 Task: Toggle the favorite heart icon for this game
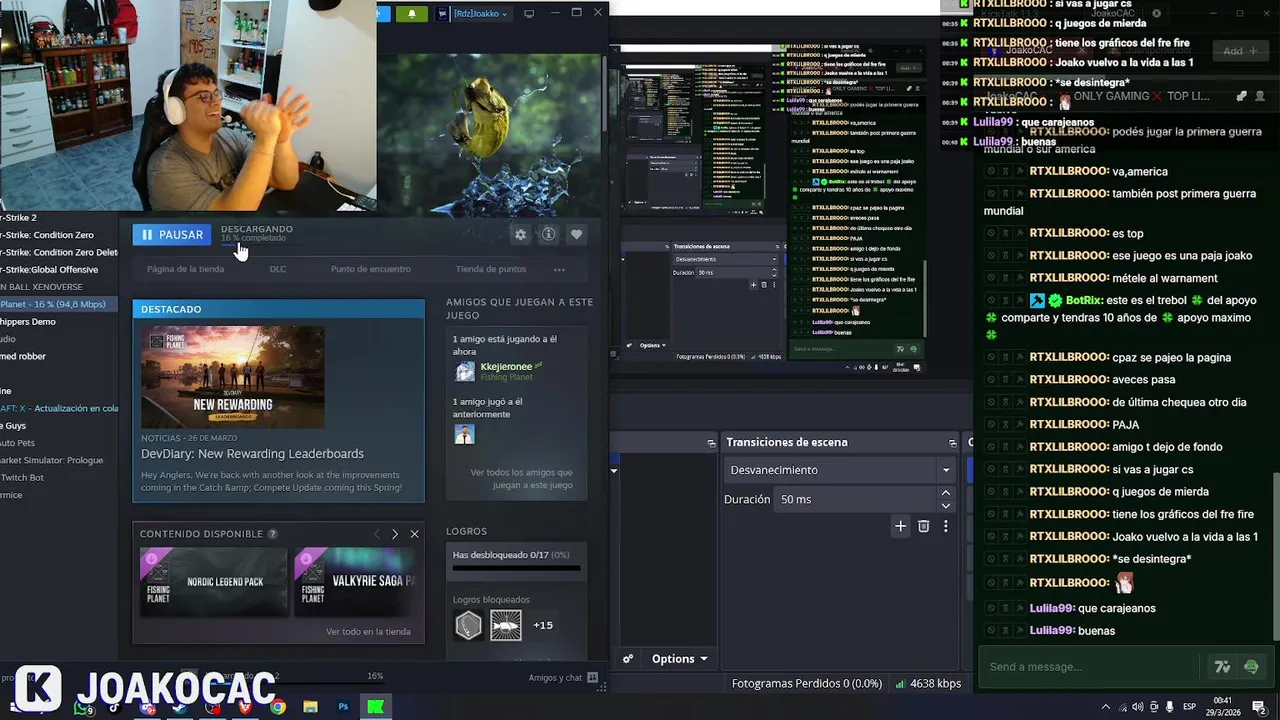point(576,234)
